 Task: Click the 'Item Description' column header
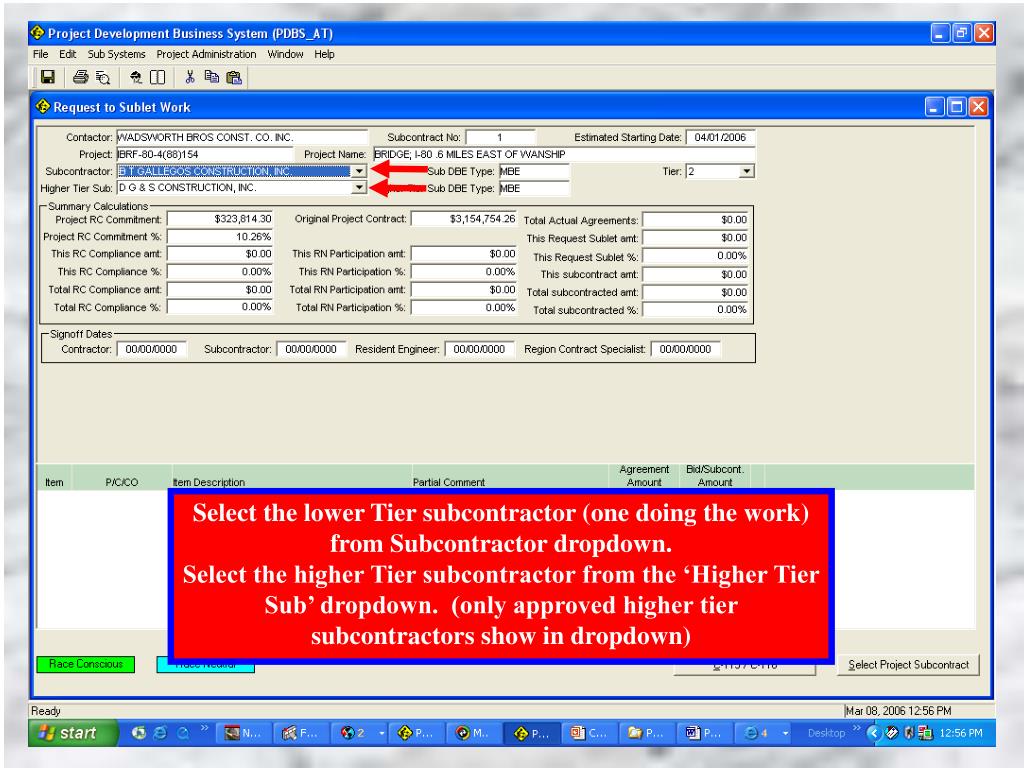pos(209,482)
